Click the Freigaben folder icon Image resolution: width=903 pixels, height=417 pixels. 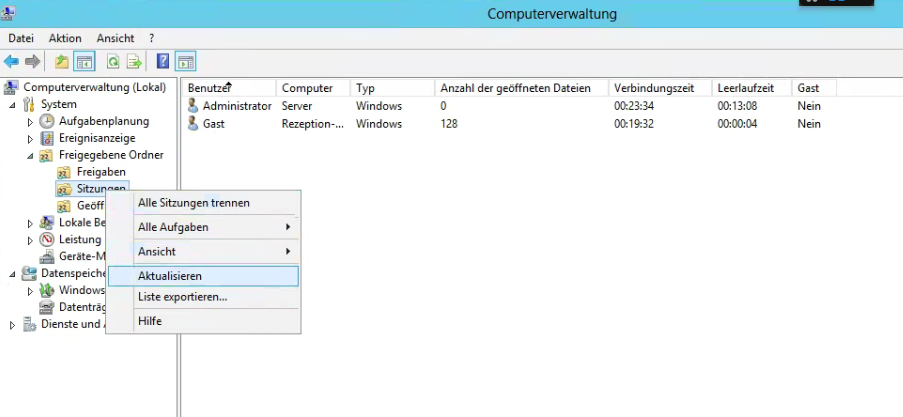(x=64, y=172)
